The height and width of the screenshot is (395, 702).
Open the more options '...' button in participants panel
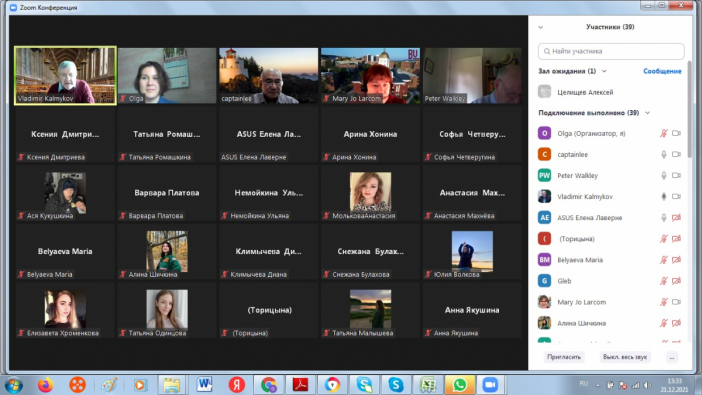672,357
